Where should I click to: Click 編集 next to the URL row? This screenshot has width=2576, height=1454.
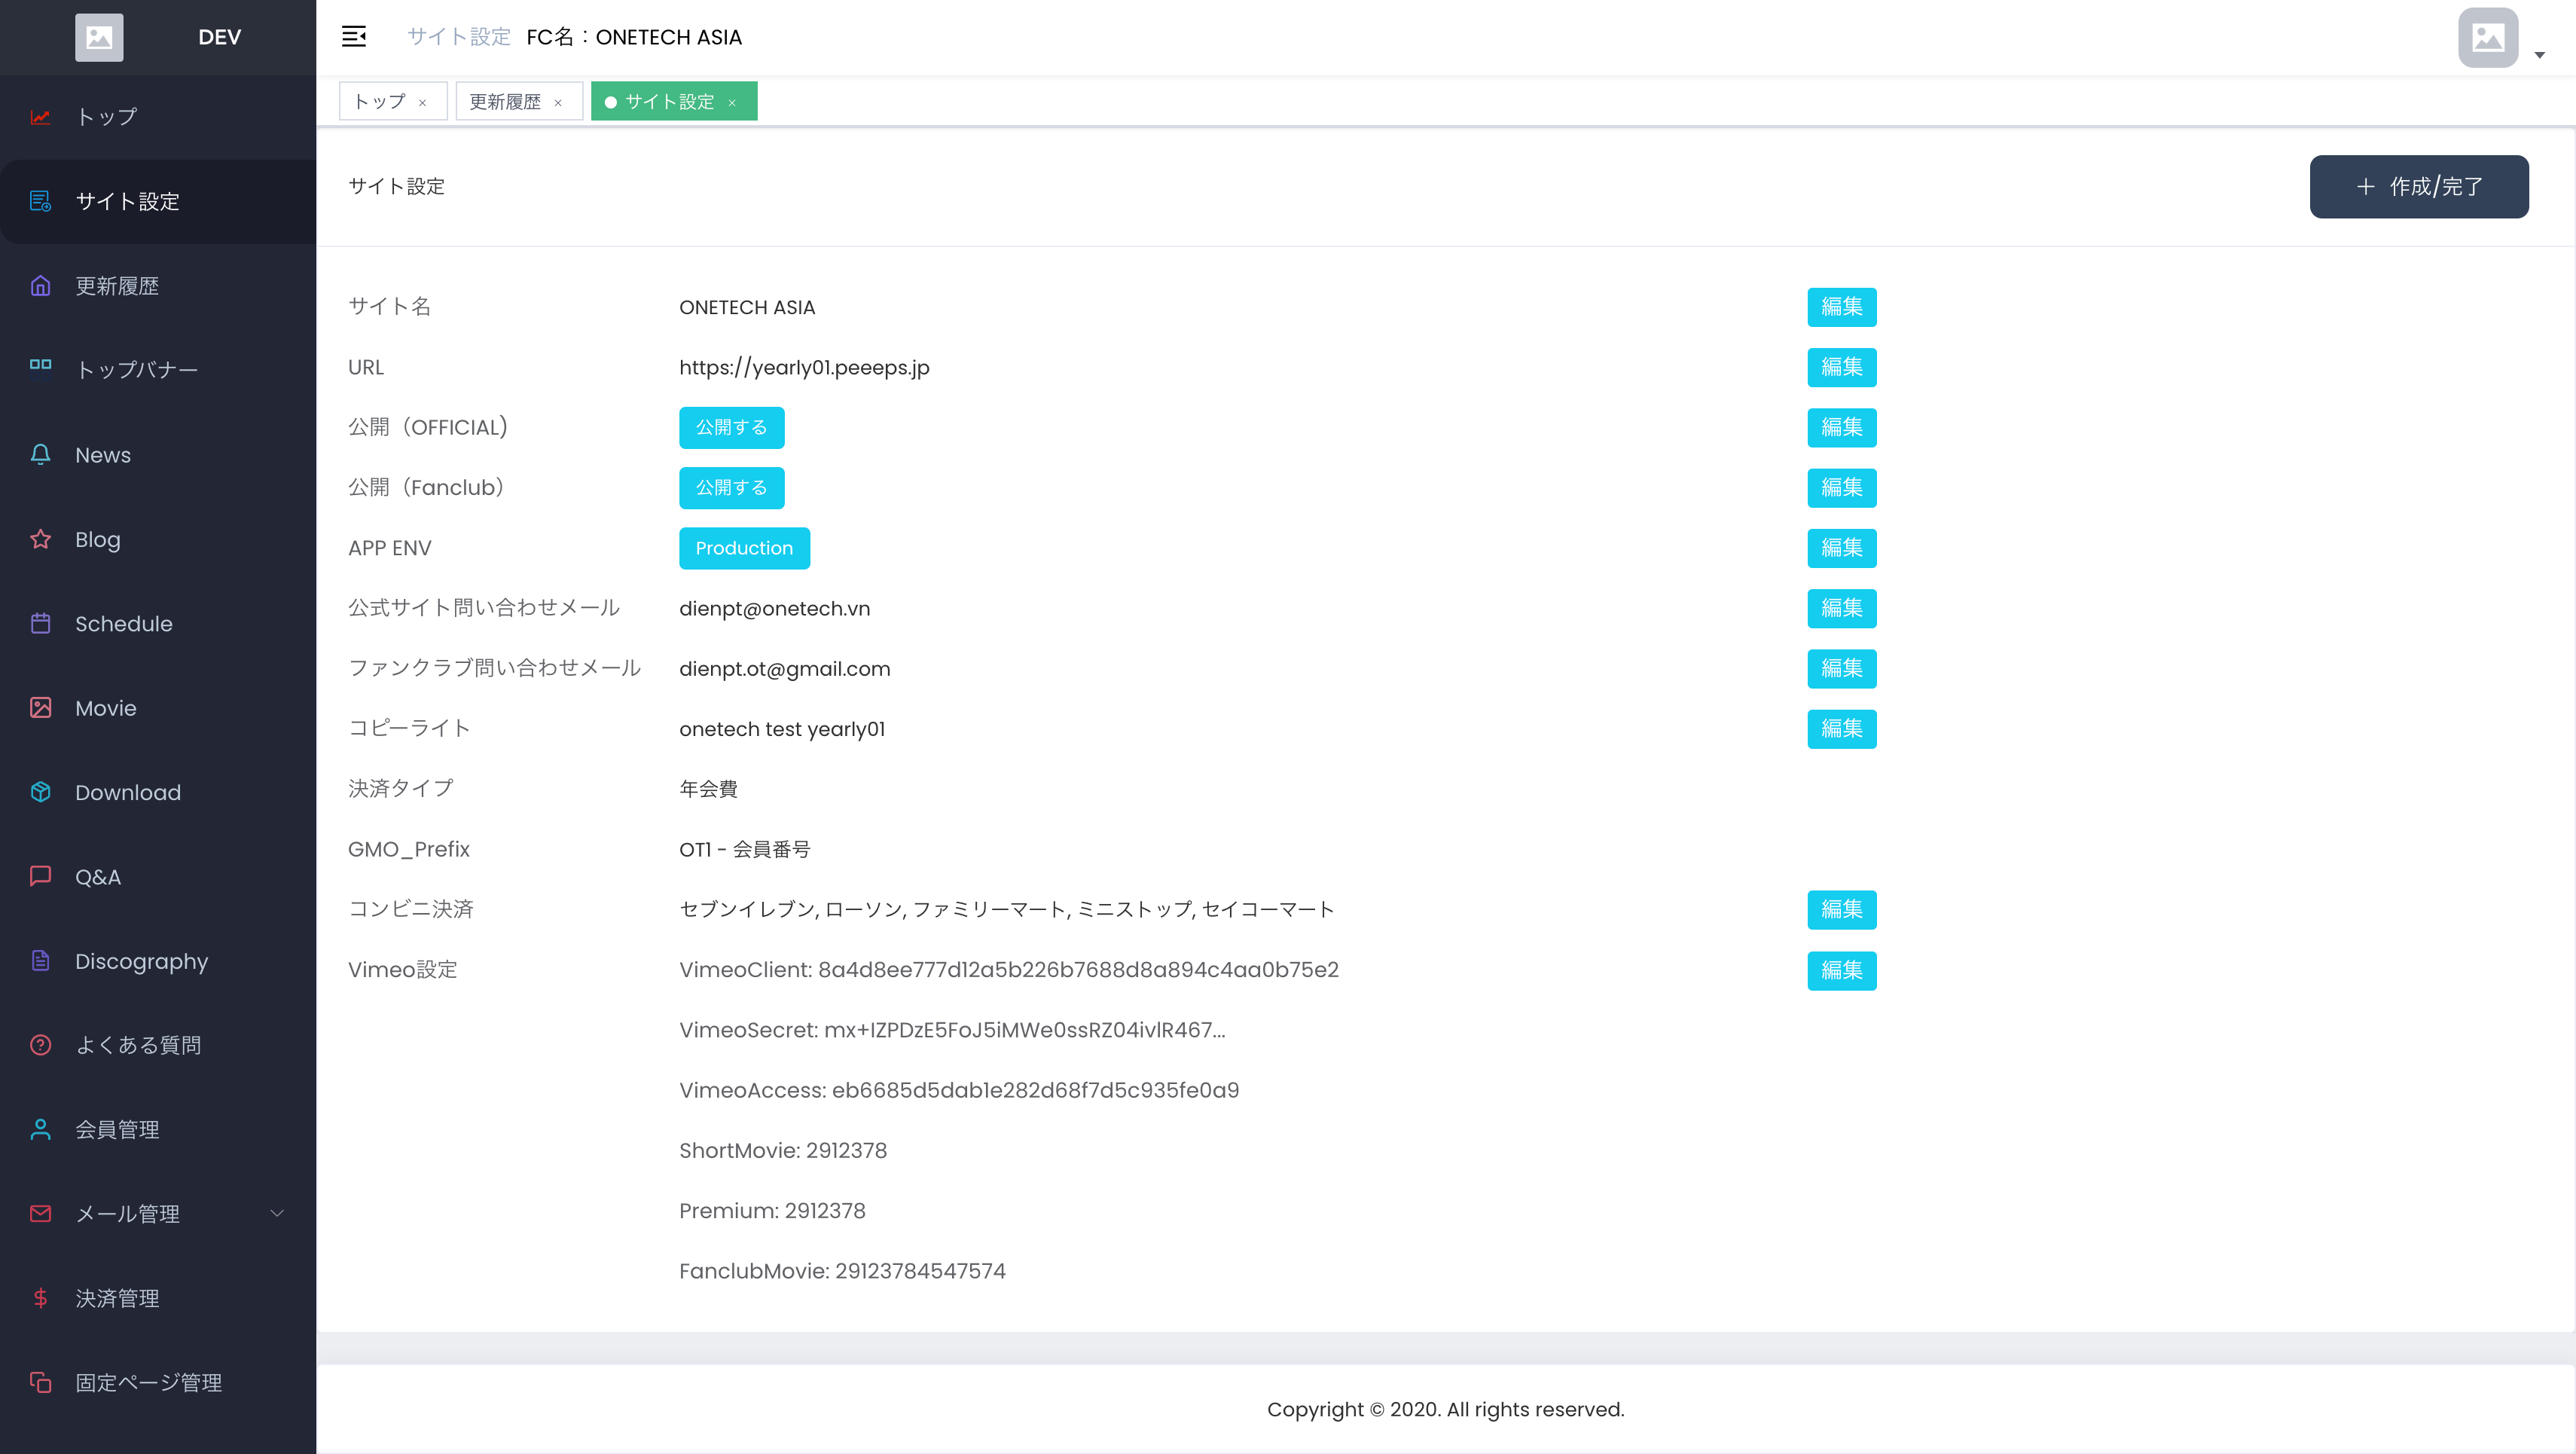1841,367
